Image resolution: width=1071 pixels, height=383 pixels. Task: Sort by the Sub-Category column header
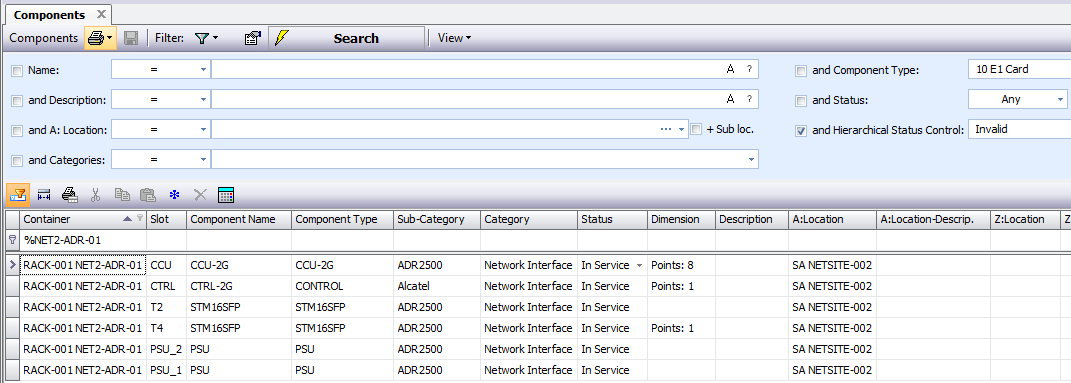pos(436,219)
